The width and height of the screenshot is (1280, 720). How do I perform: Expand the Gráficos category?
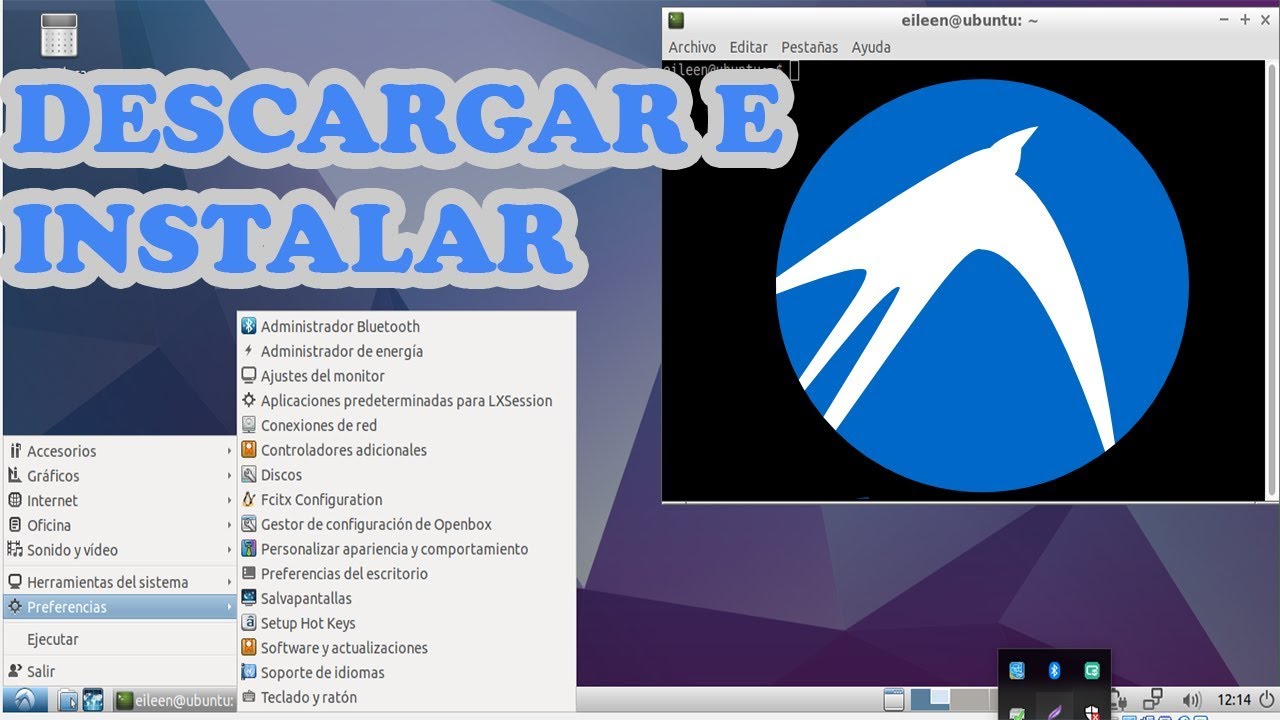coord(119,476)
